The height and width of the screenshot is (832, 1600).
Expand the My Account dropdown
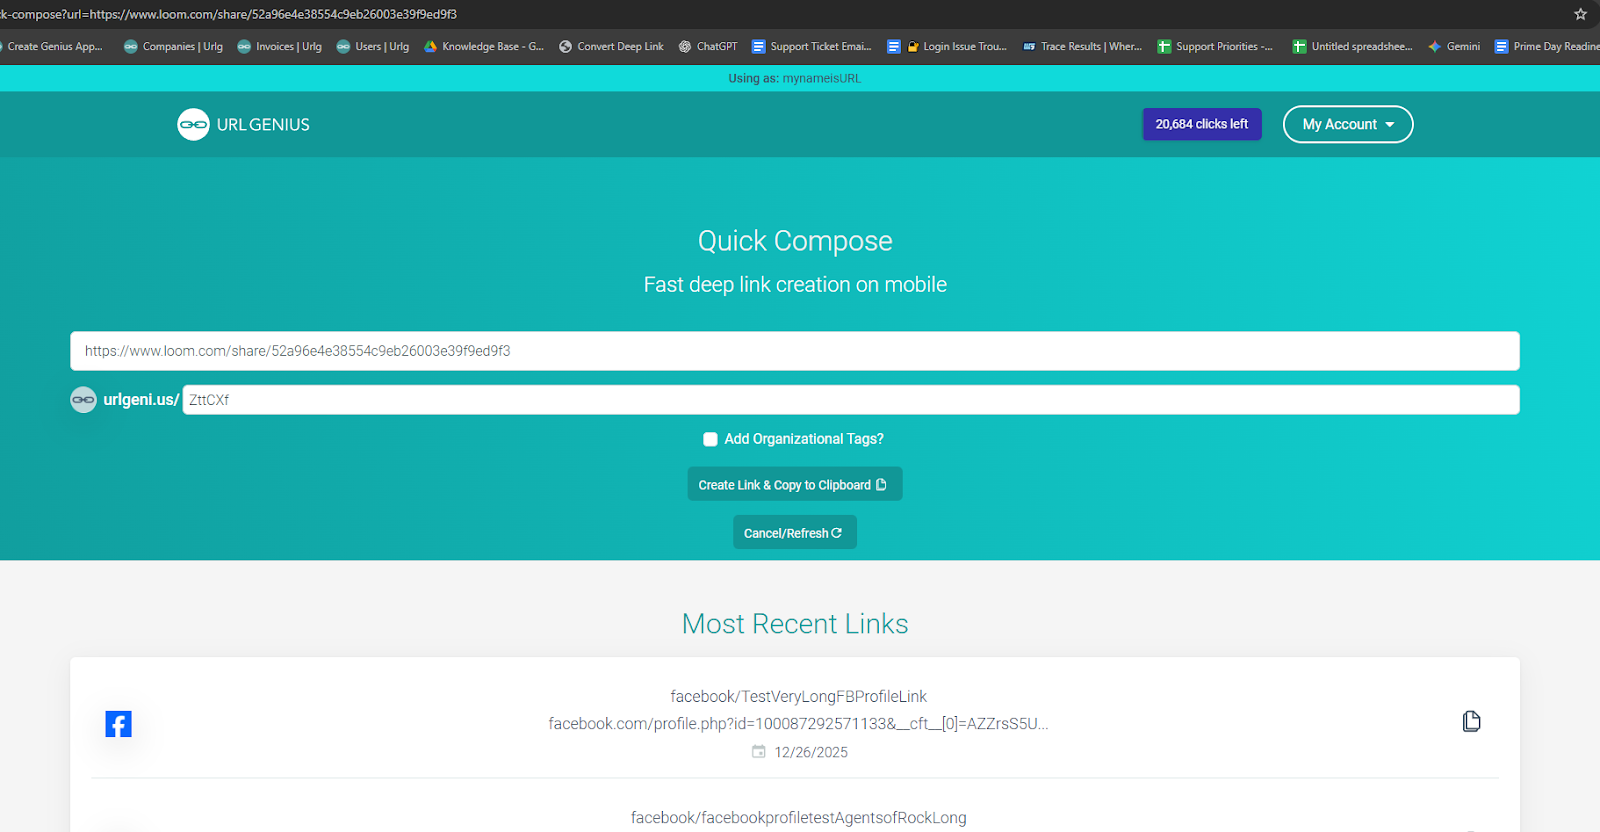[1347, 125]
